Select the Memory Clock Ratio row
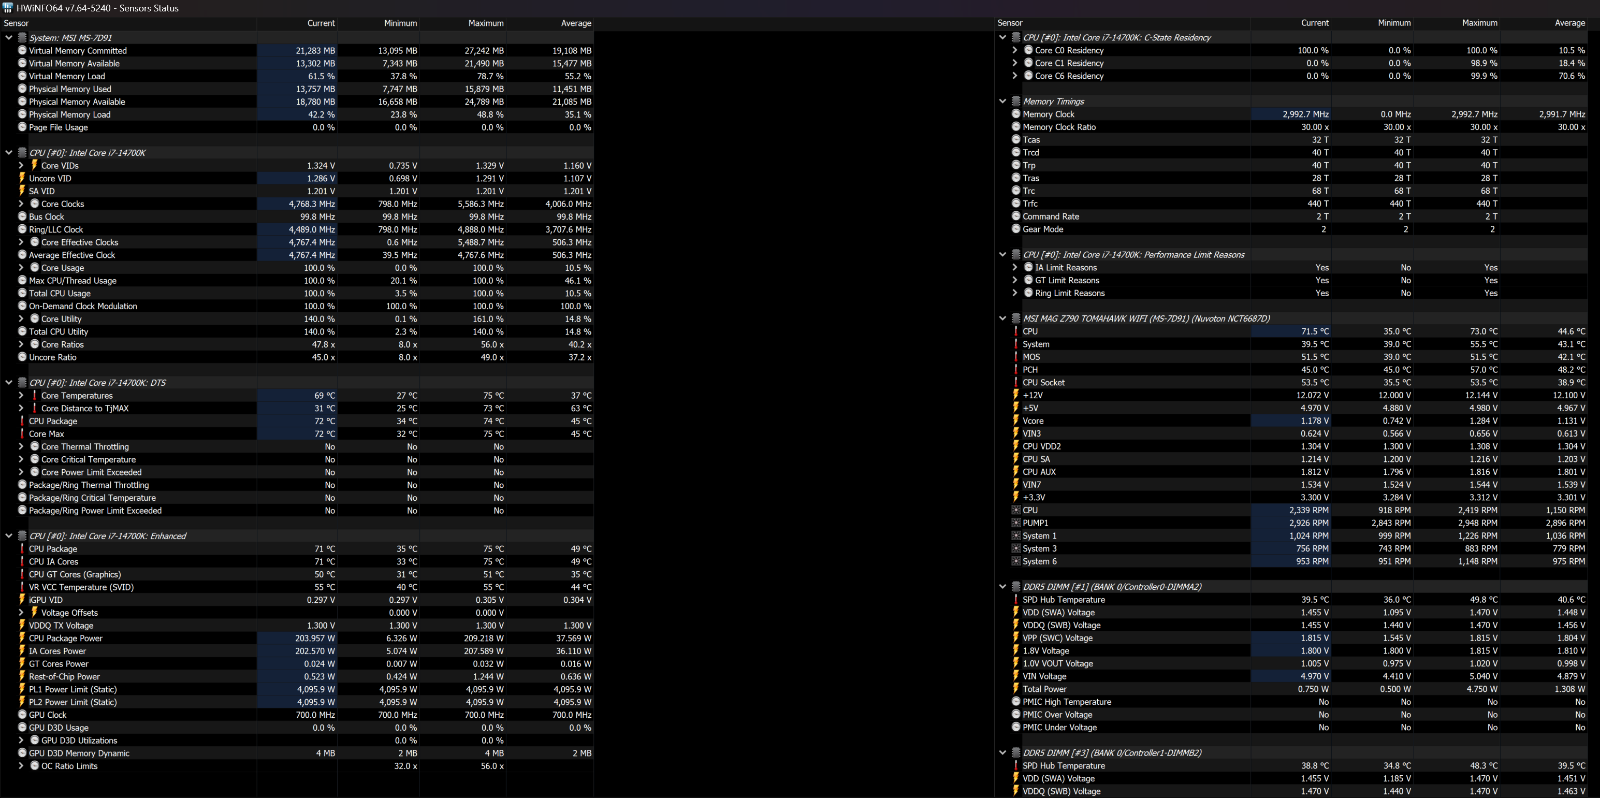Viewport: 1600px width, 798px height. point(1291,127)
